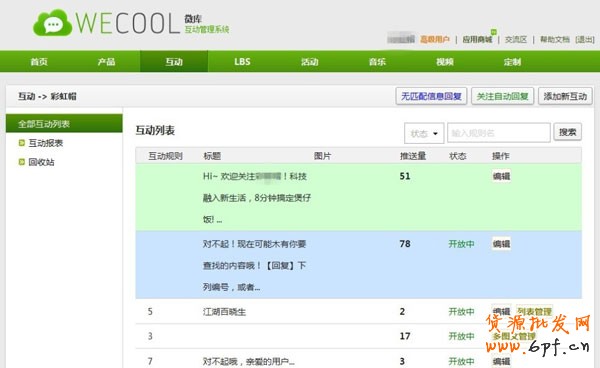
Task: Open 帮助文档 help link
Action: (555, 39)
